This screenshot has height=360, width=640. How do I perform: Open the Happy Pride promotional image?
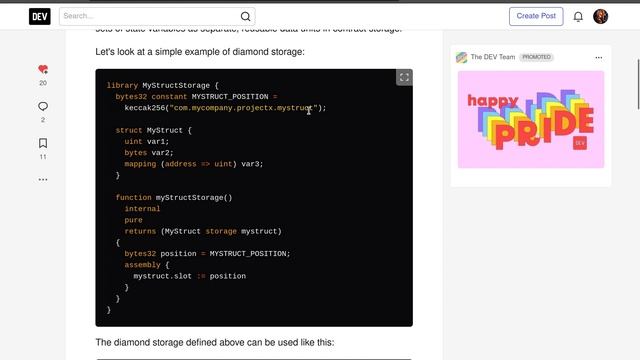pos(531,119)
